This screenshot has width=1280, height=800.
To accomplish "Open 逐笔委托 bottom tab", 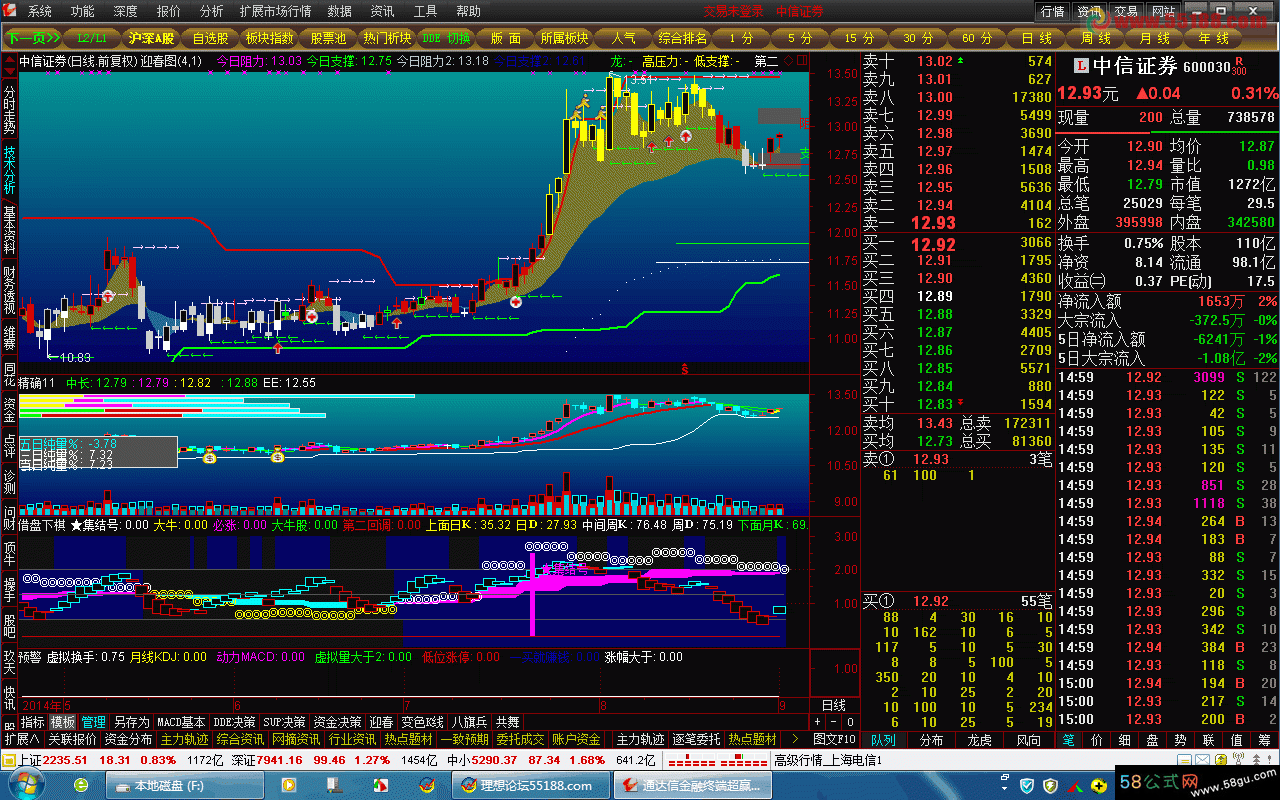I will tap(696, 739).
